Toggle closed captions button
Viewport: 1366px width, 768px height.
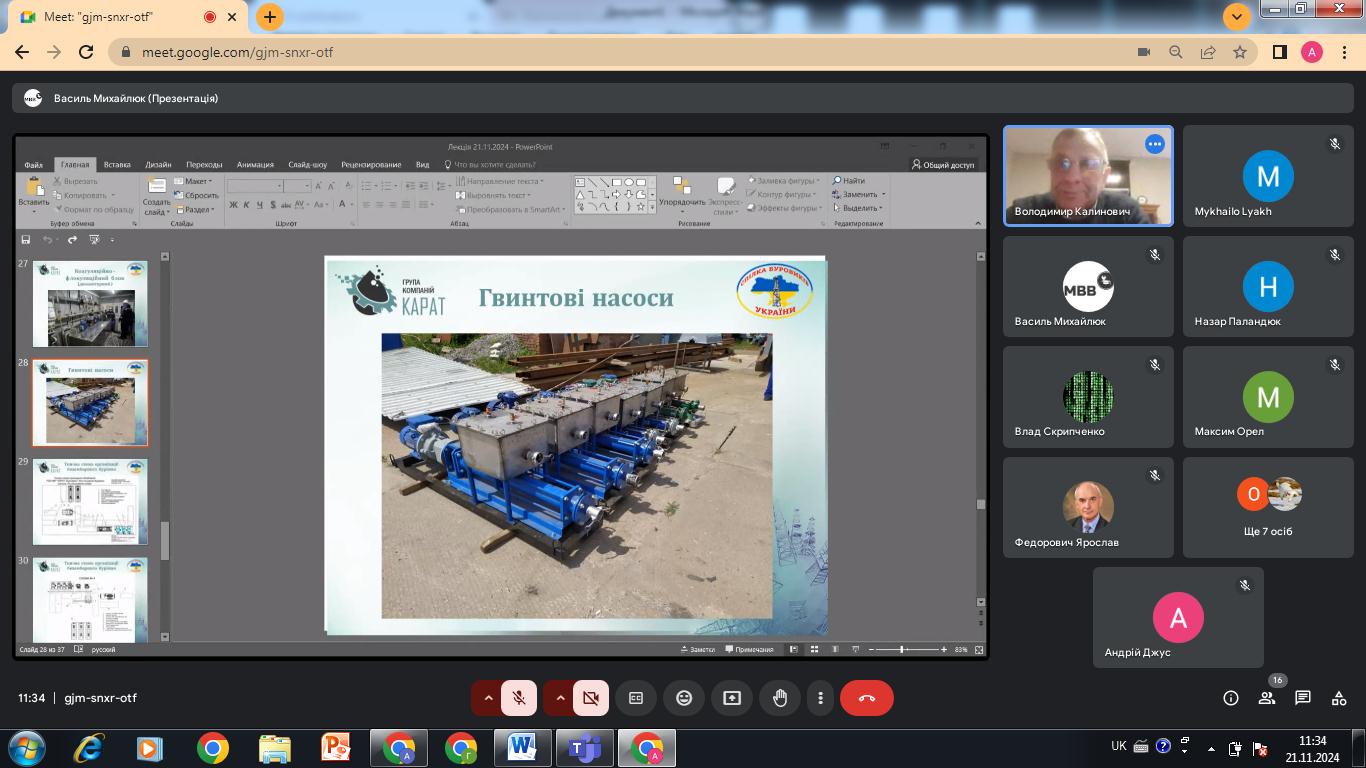pos(636,698)
